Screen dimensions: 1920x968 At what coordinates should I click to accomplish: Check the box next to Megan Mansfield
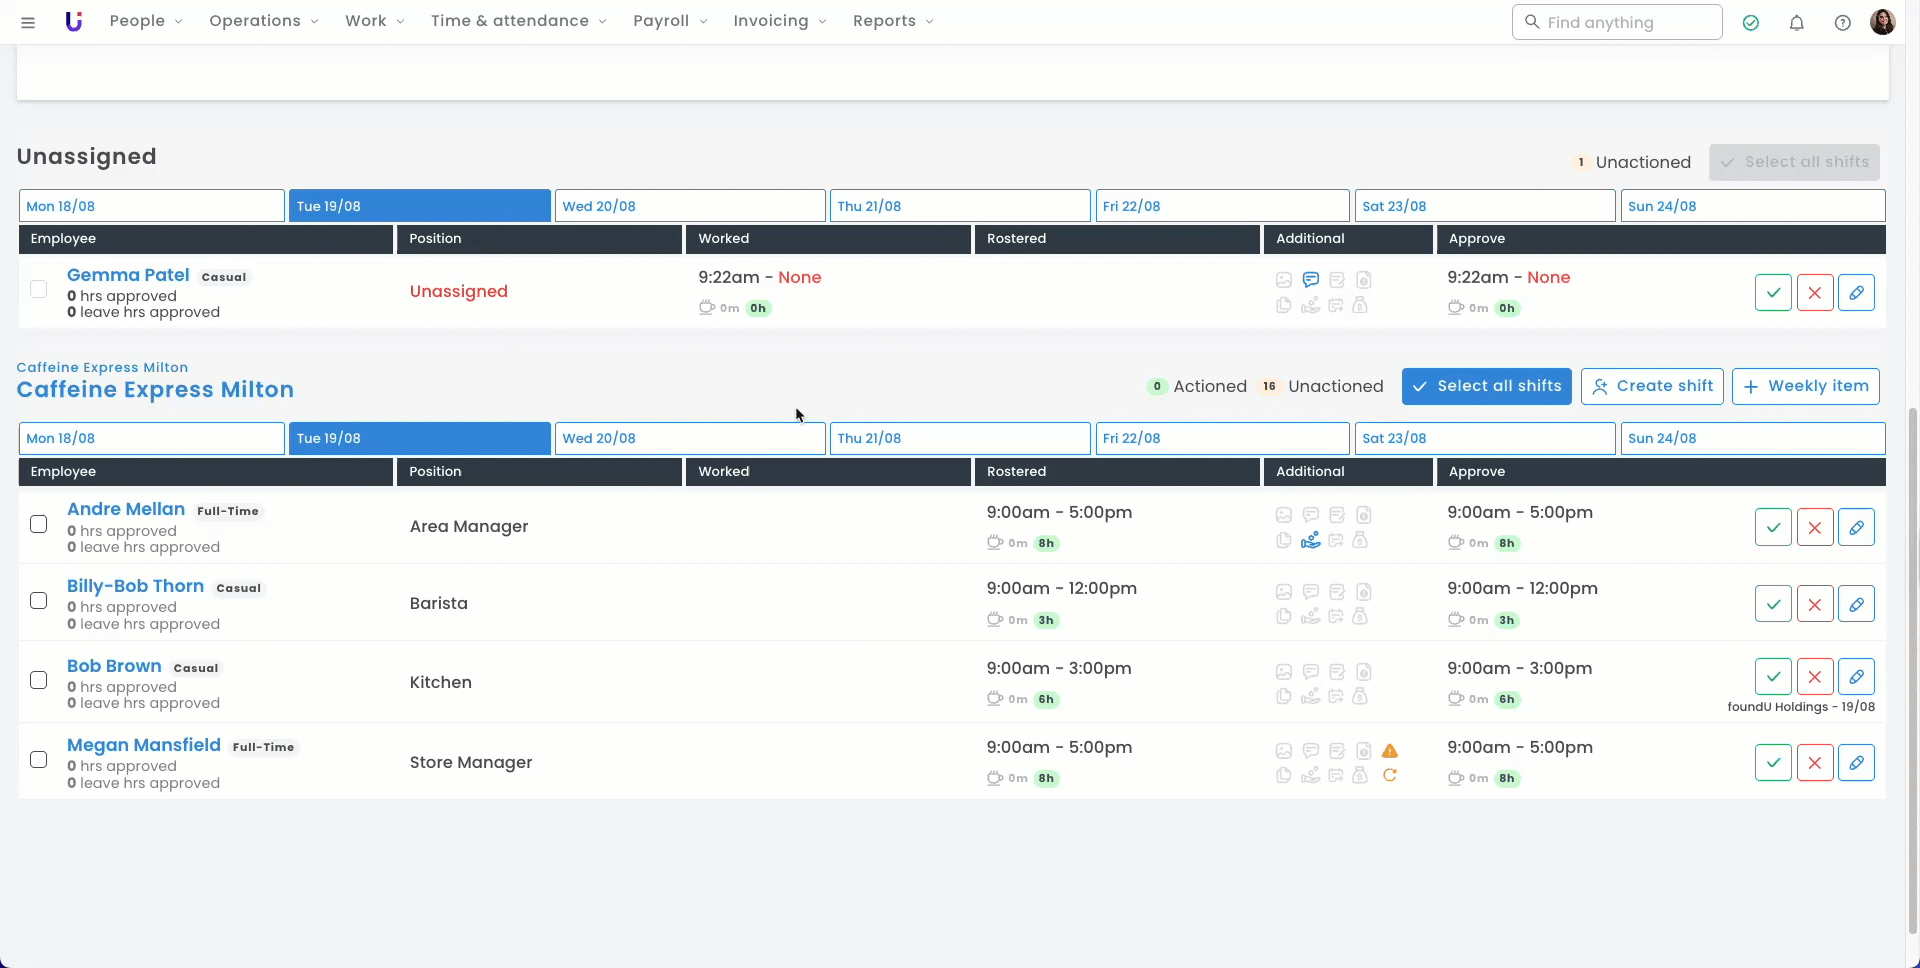(x=39, y=760)
